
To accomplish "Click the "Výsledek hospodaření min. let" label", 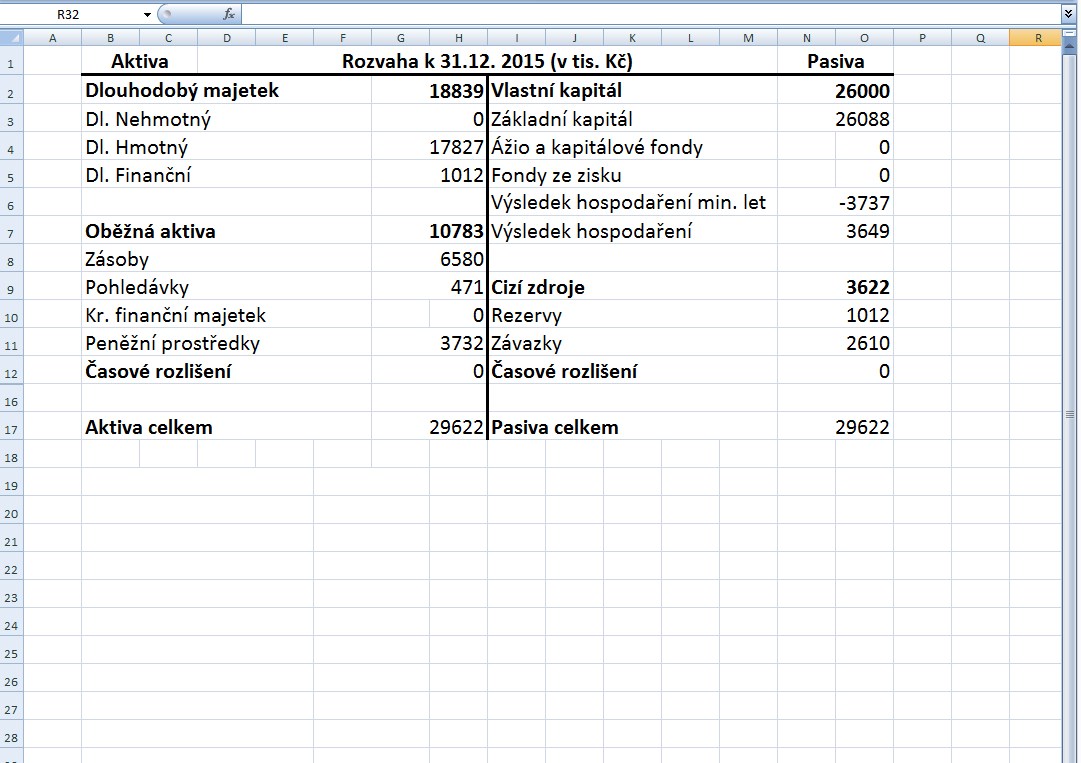I will (x=629, y=203).
